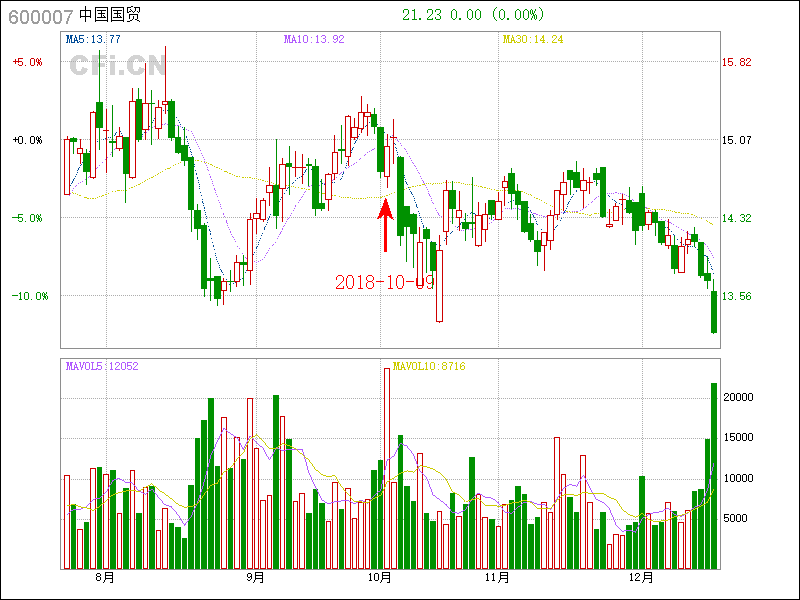The height and width of the screenshot is (600, 800).
Task: Click the 8月 label on the time axis
Action: click(x=104, y=578)
